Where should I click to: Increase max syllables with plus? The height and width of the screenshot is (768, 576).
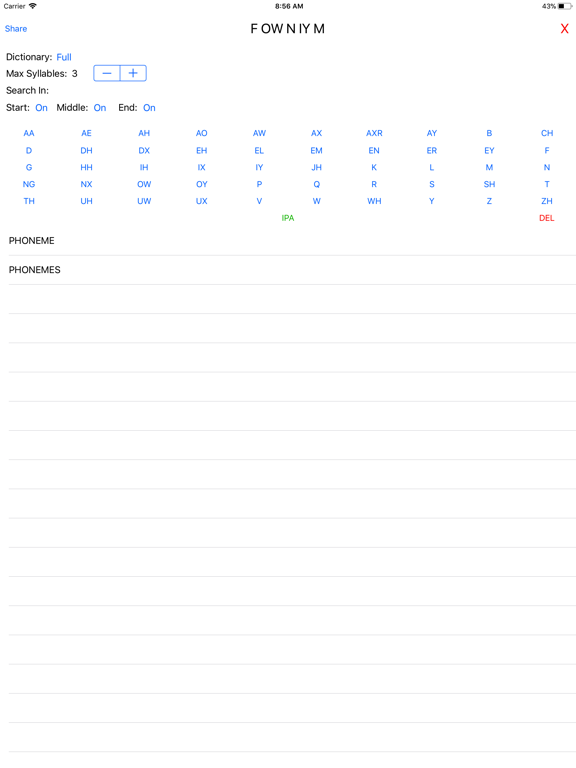(x=133, y=73)
